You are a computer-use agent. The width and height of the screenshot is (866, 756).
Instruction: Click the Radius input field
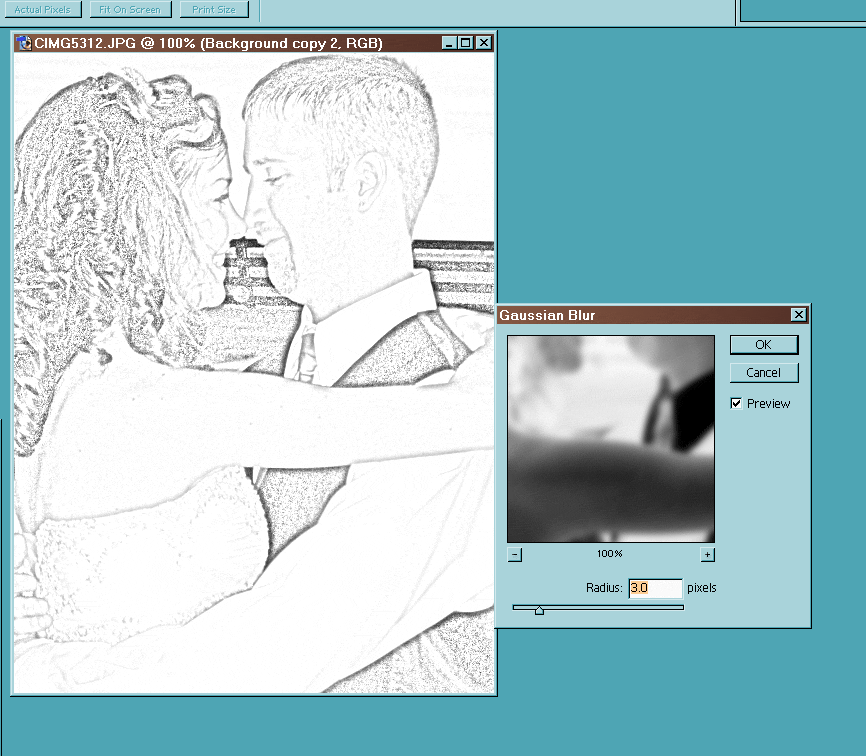coord(655,588)
